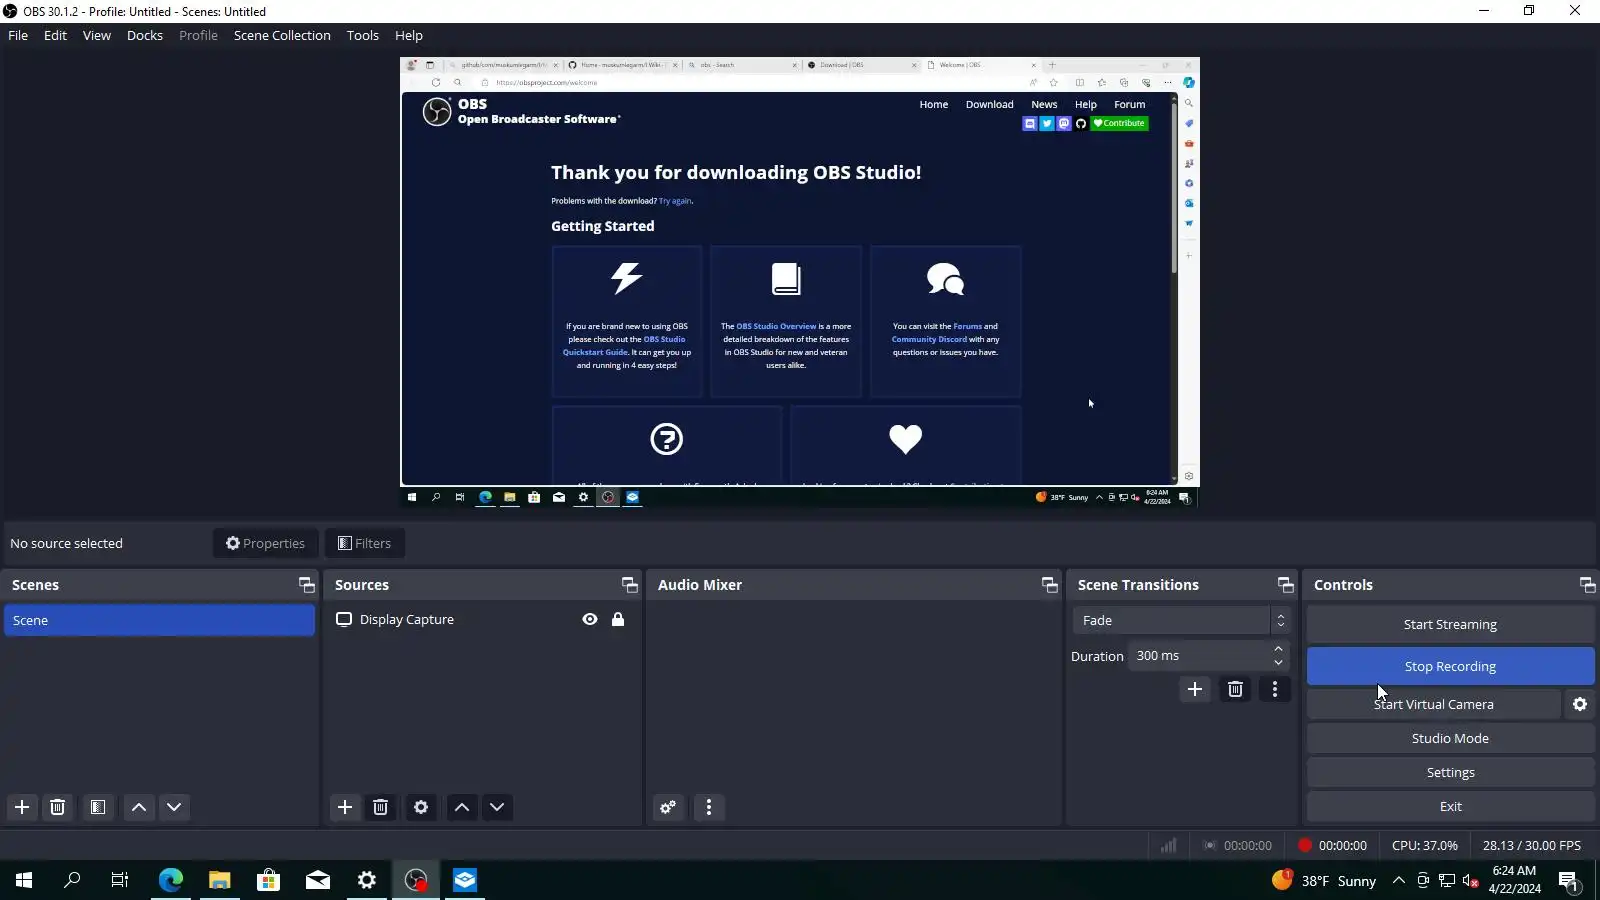1600x900 pixels.
Task: Undock the Sources panel
Action: tap(630, 585)
